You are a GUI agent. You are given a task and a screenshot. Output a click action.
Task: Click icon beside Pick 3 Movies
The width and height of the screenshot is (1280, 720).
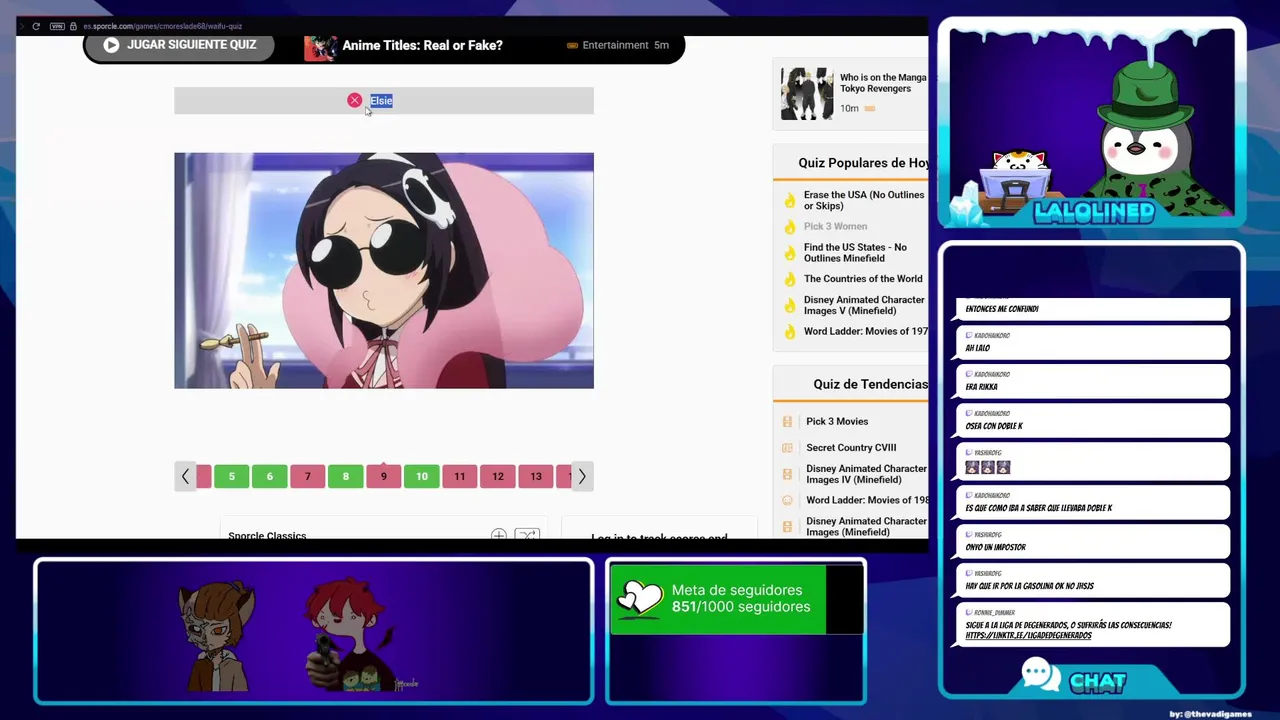[x=787, y=422]
